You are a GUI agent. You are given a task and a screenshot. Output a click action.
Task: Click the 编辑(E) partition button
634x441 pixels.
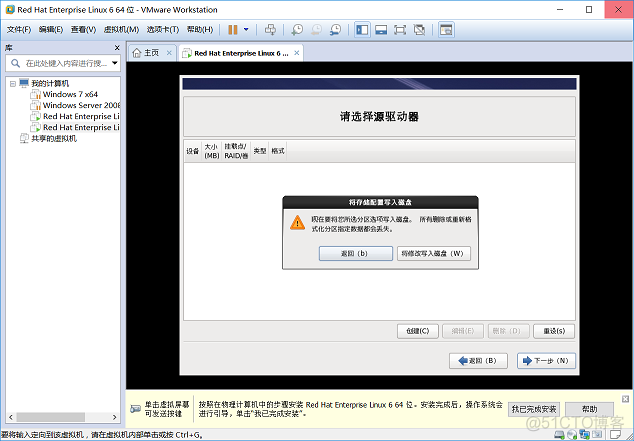pyautogui.click(x=463, y=331)
